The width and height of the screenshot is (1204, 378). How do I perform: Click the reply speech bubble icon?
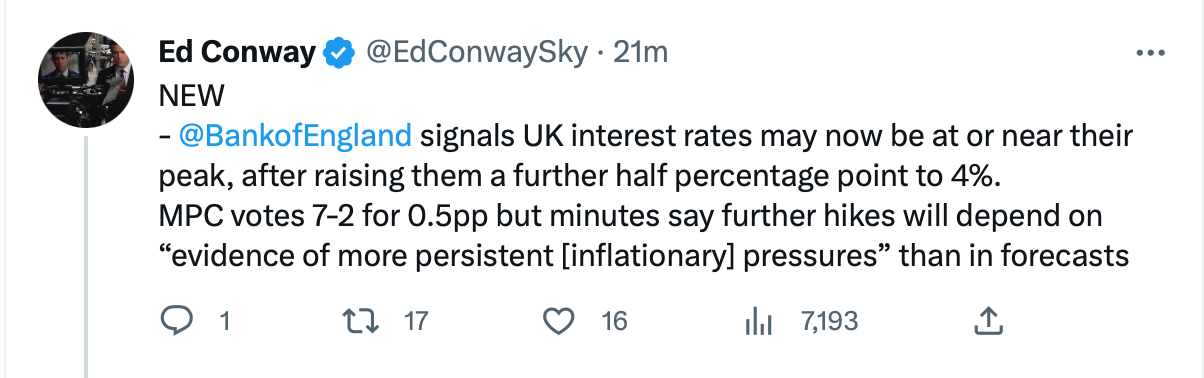177,321
